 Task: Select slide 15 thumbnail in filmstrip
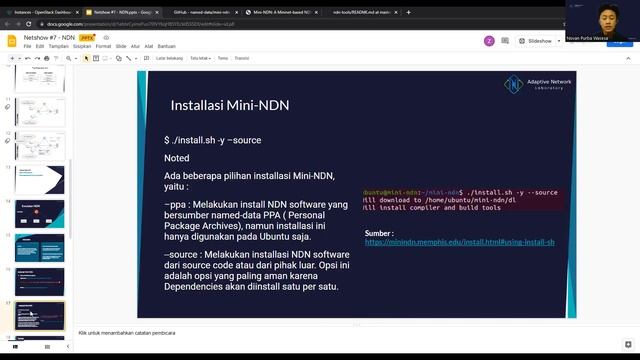point(40,248)
